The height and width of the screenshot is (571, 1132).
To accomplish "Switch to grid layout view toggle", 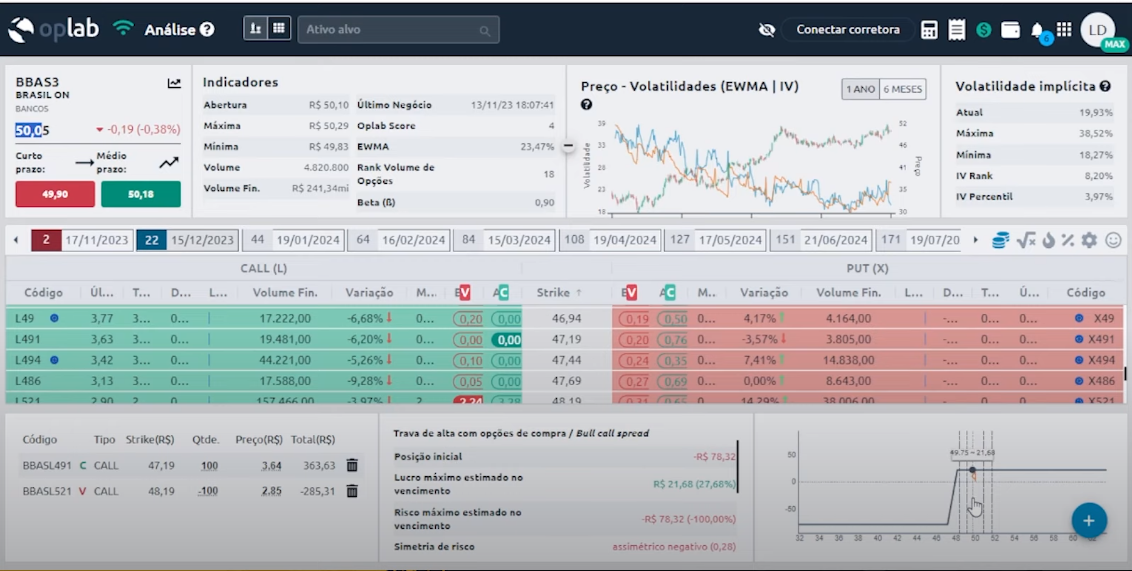I will [x=279, y=29].
